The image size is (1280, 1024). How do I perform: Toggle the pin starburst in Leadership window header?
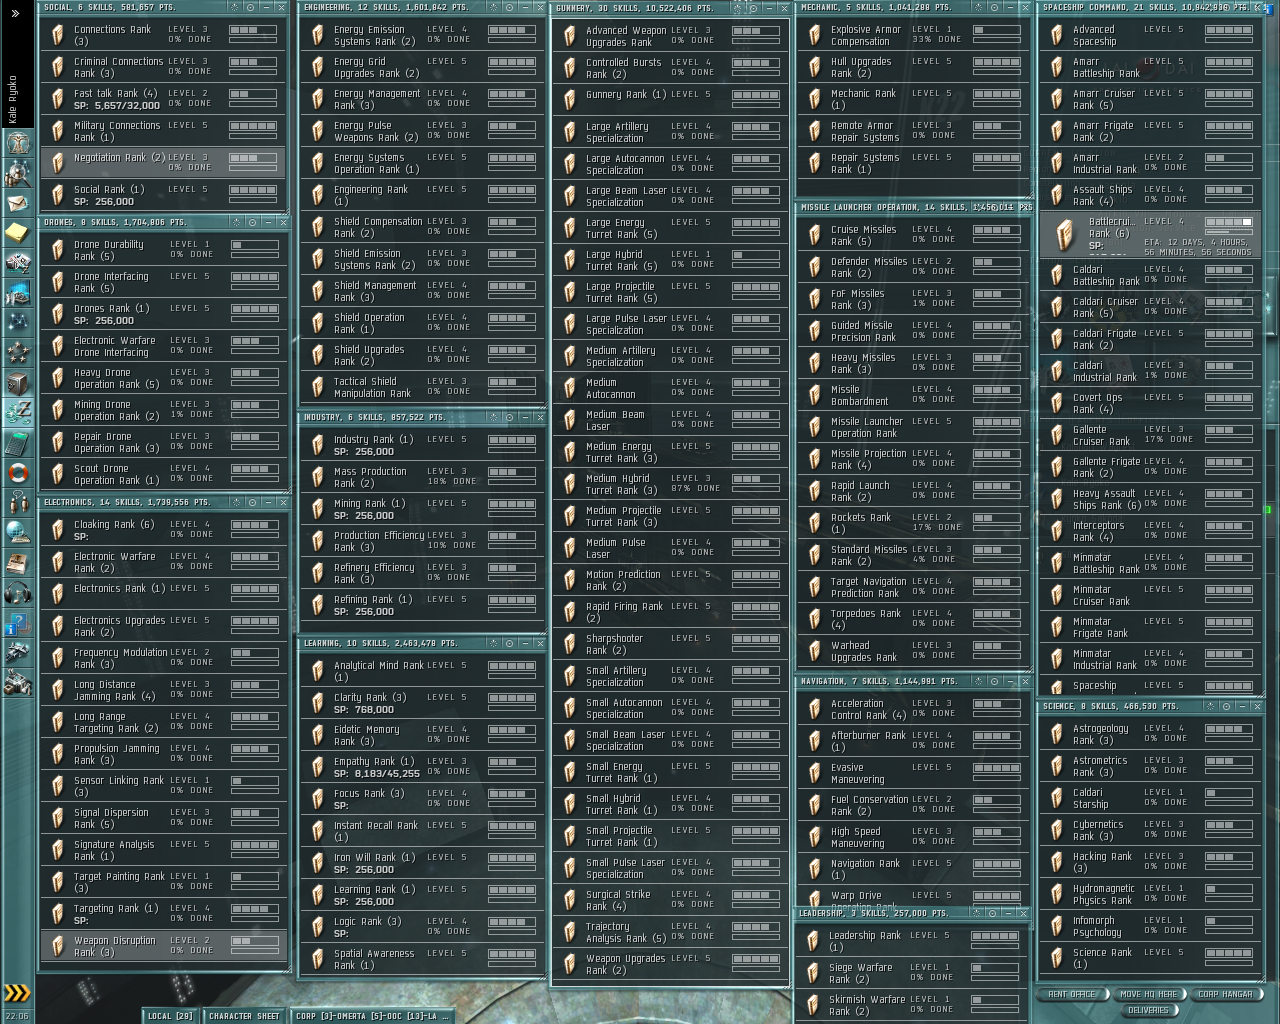(976, 913)
